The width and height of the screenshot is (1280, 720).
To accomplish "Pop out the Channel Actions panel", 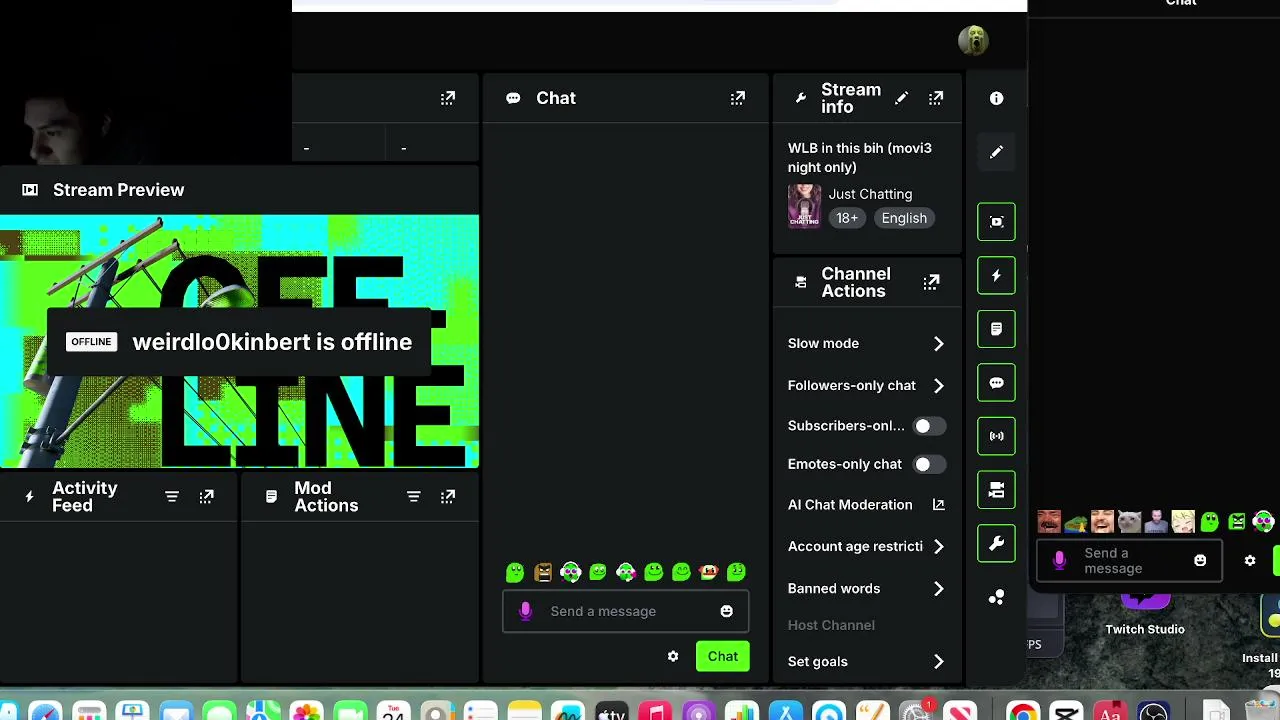I will (x=931, y=282).
